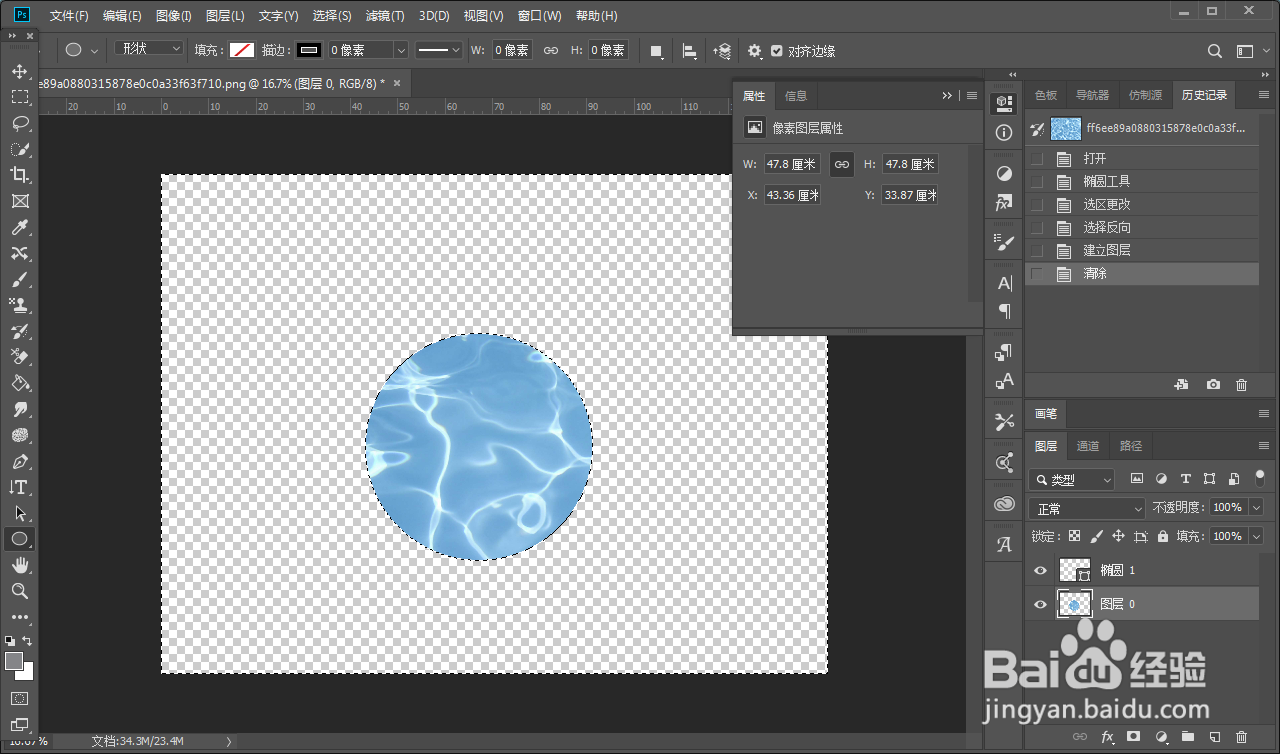The height and width of the screenshot is (754, 1280).
Task: Open path options gear menu
Action: (x=755, y=51)
